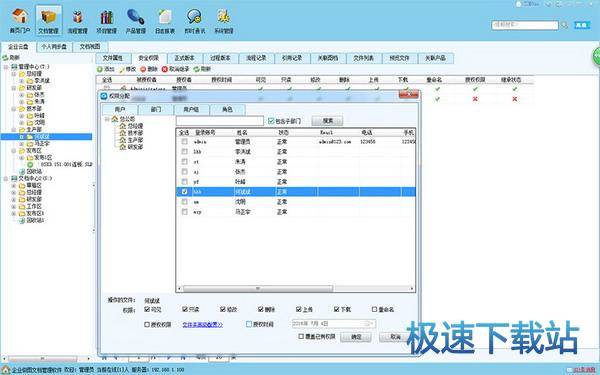Expand the 马正宇 folder node
Image resolution: width=600 pixels, height=375 pixels.
tap(22, 144)
